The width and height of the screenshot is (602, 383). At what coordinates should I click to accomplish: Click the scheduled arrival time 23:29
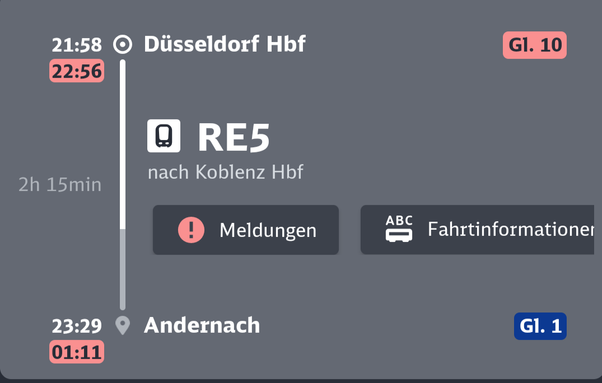tap(77, 326)
